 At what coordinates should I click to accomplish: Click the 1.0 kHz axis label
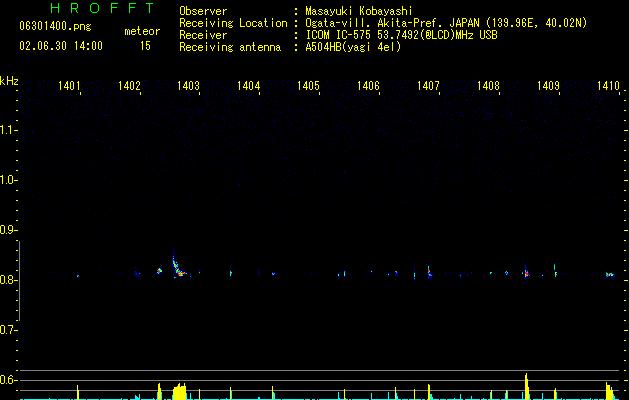click(x=9, y=180)
